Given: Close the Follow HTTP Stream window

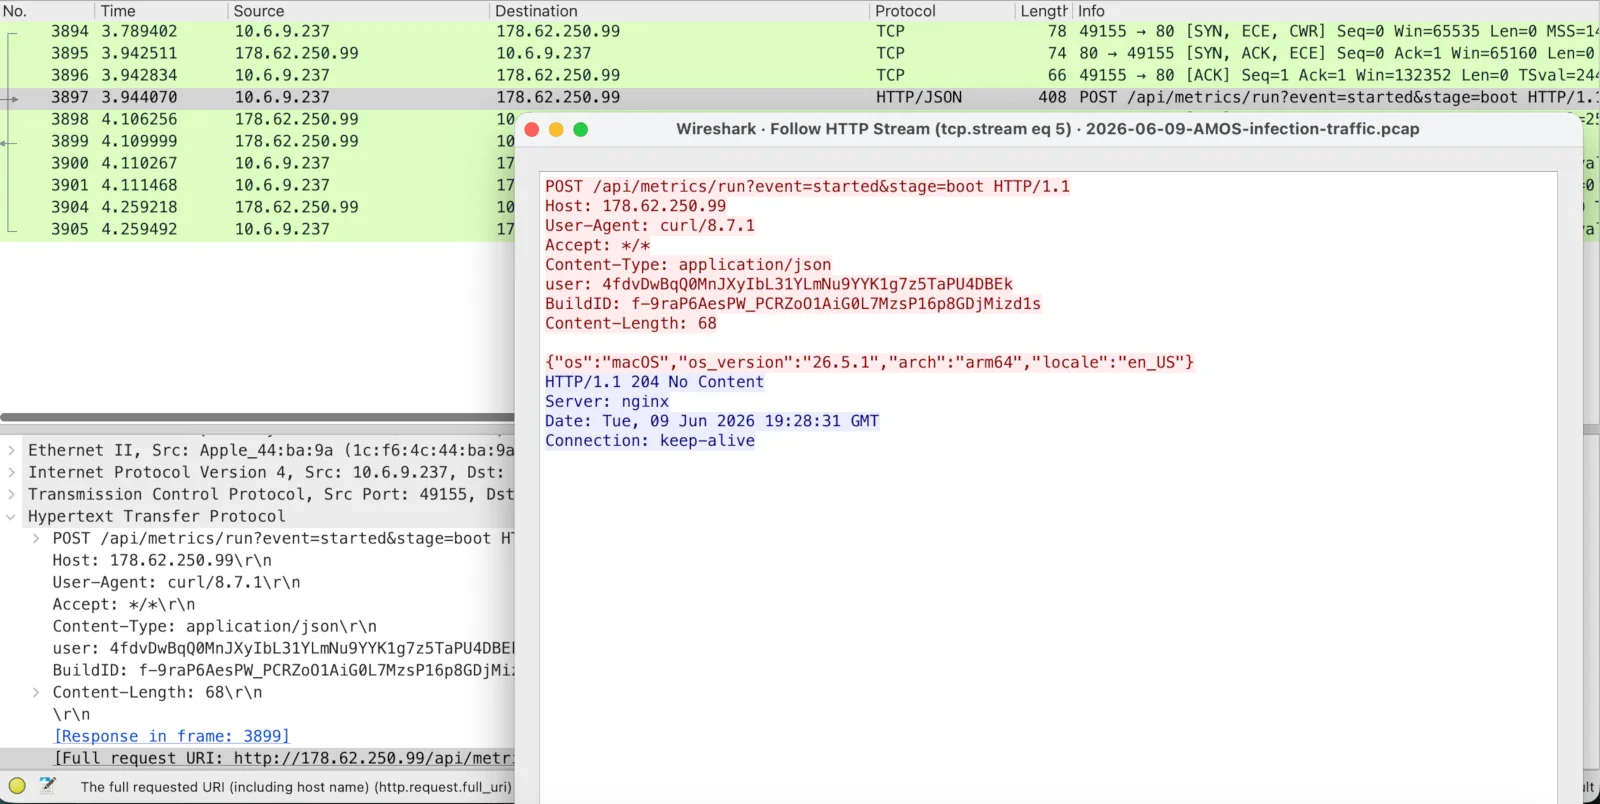Looking at the screenshot, I should pyautogui.click(x=532, y=129).
